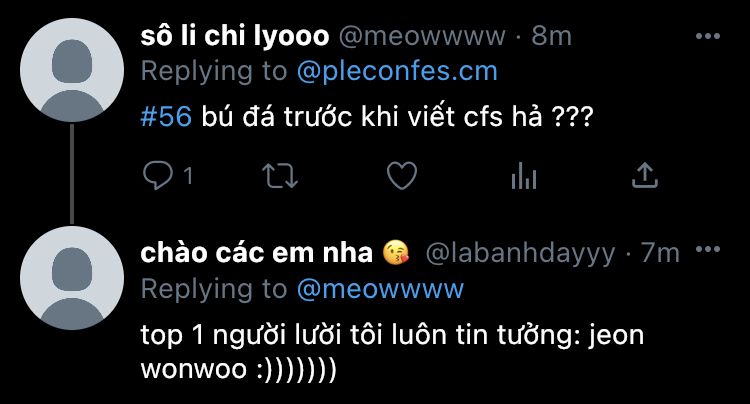Share the first tweet using upload arrow icon
This screenshot has height=404, width=750.
click(x=645, y=175)
